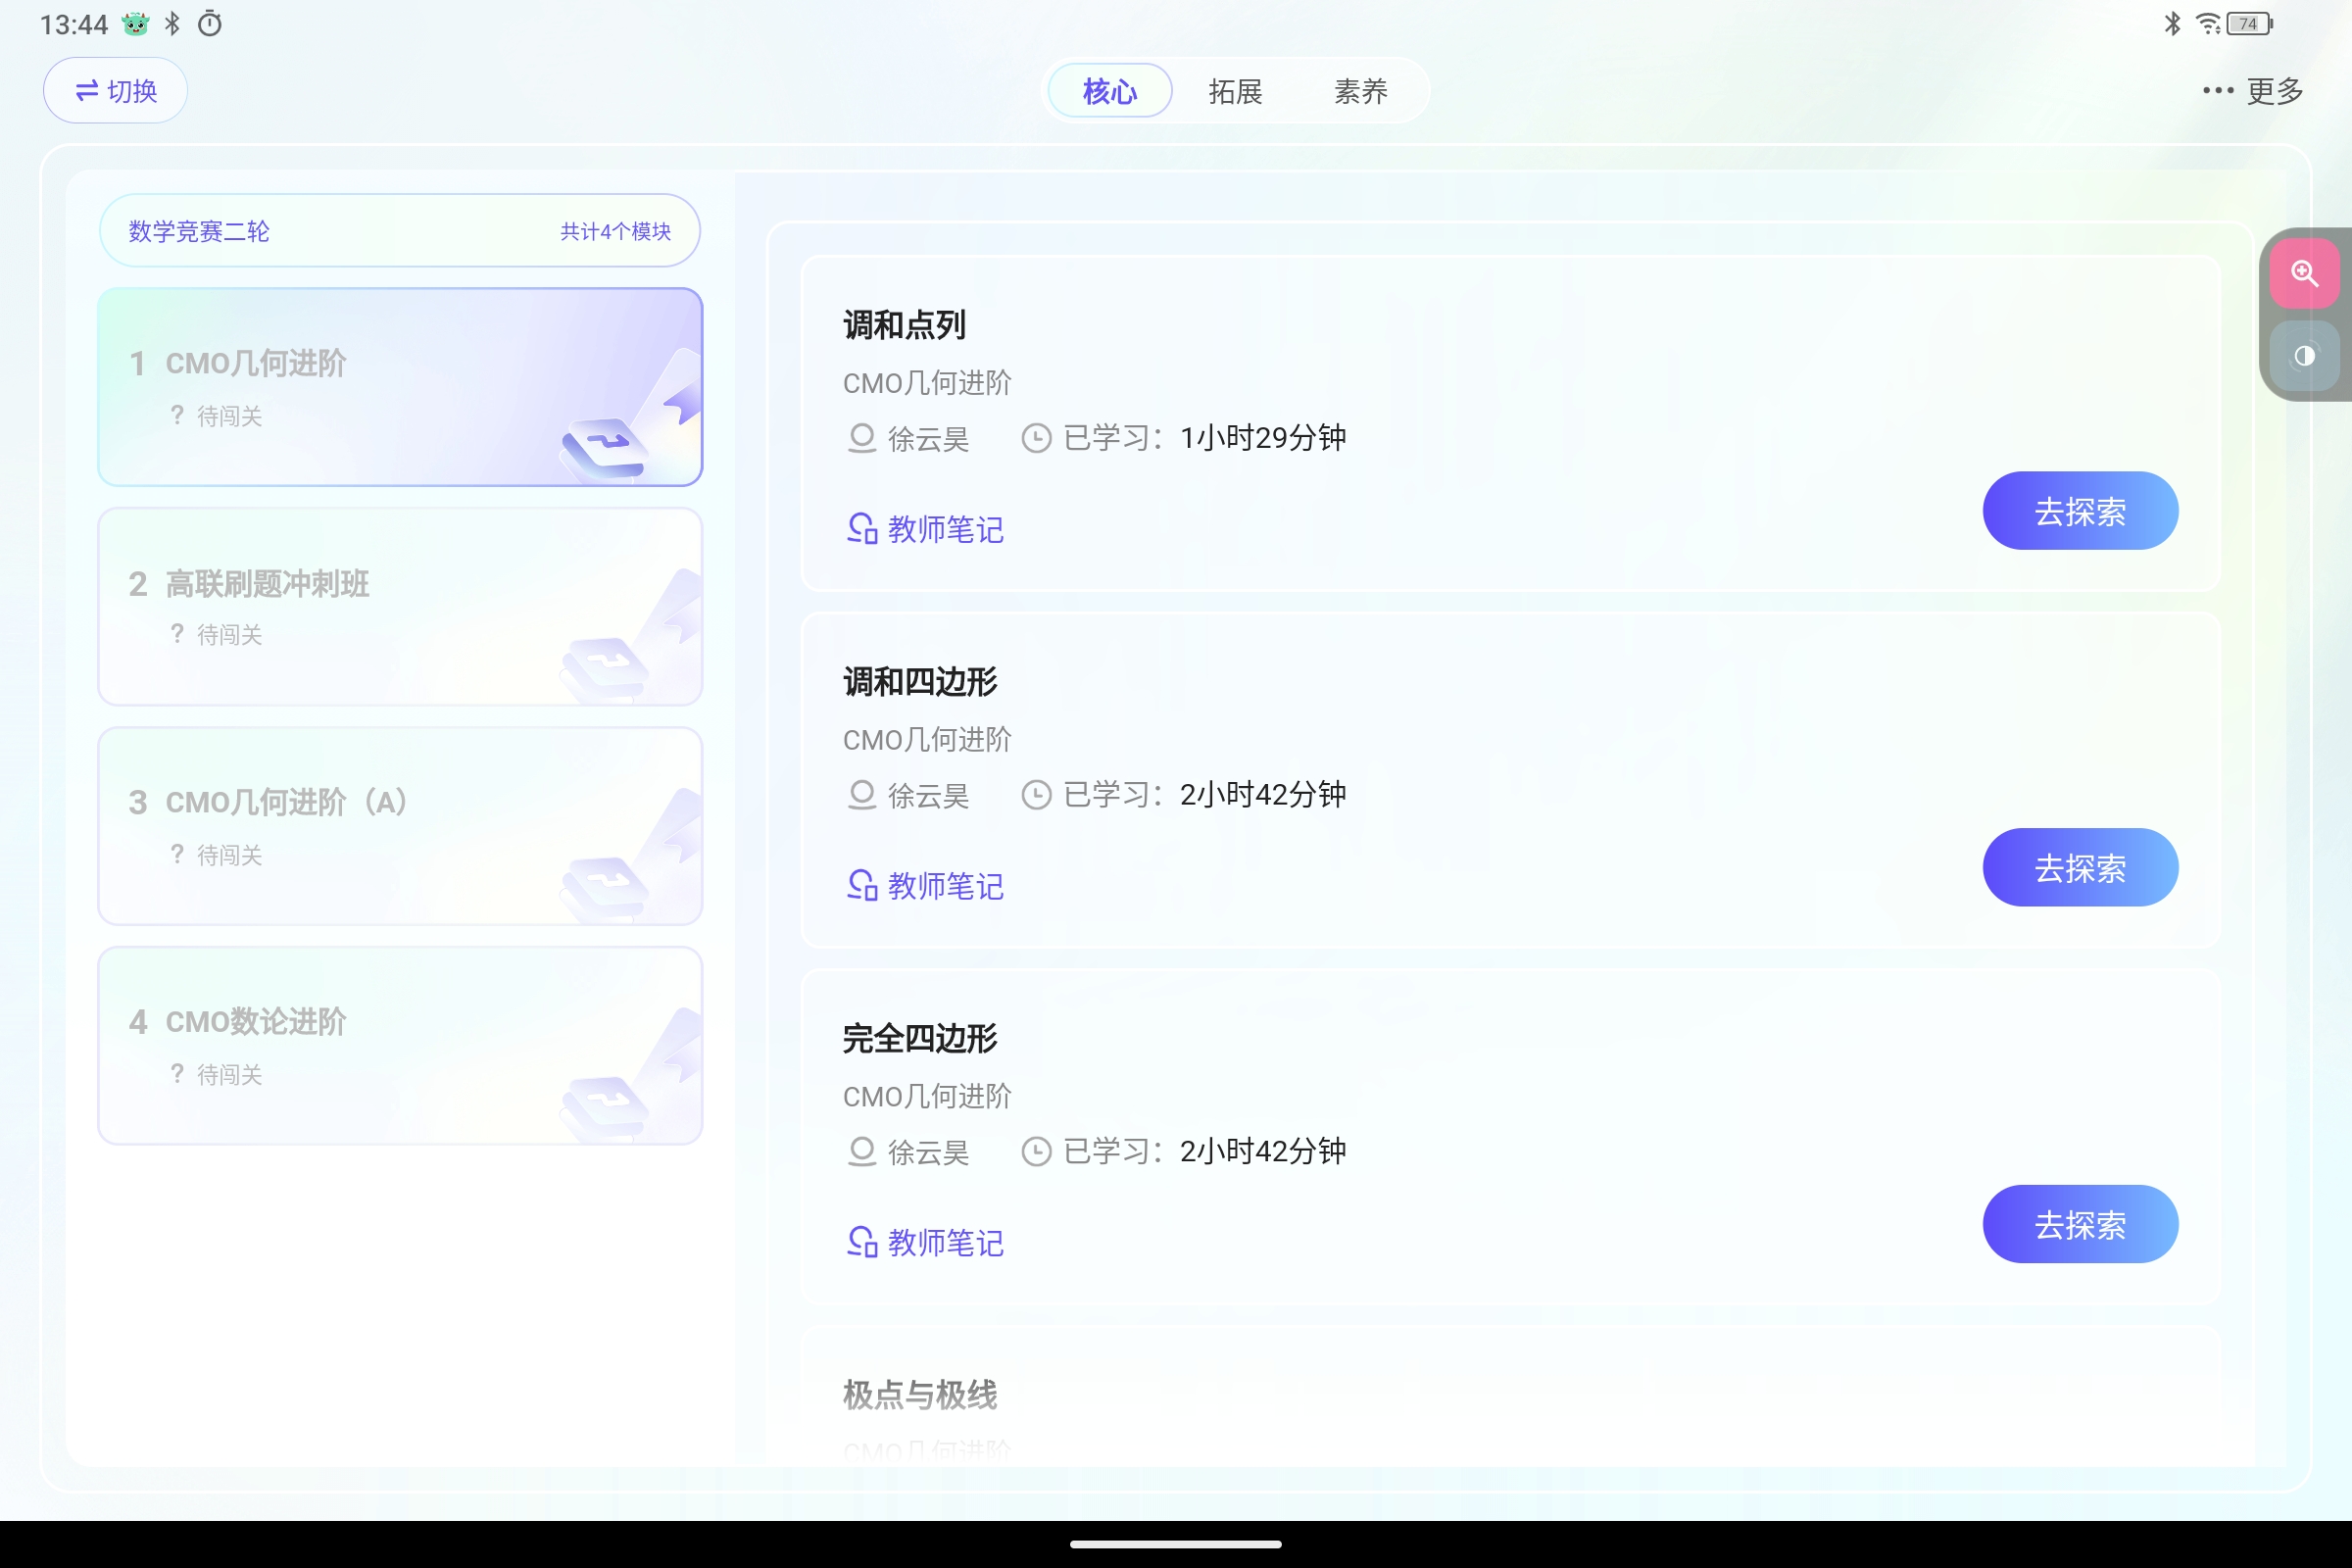Image resolution: width=2352 pixels, height=1568 pixels.
Task: Click the clock icon in 调和四边形 card
Action: pyautogui.click(x=1036, y=795)
